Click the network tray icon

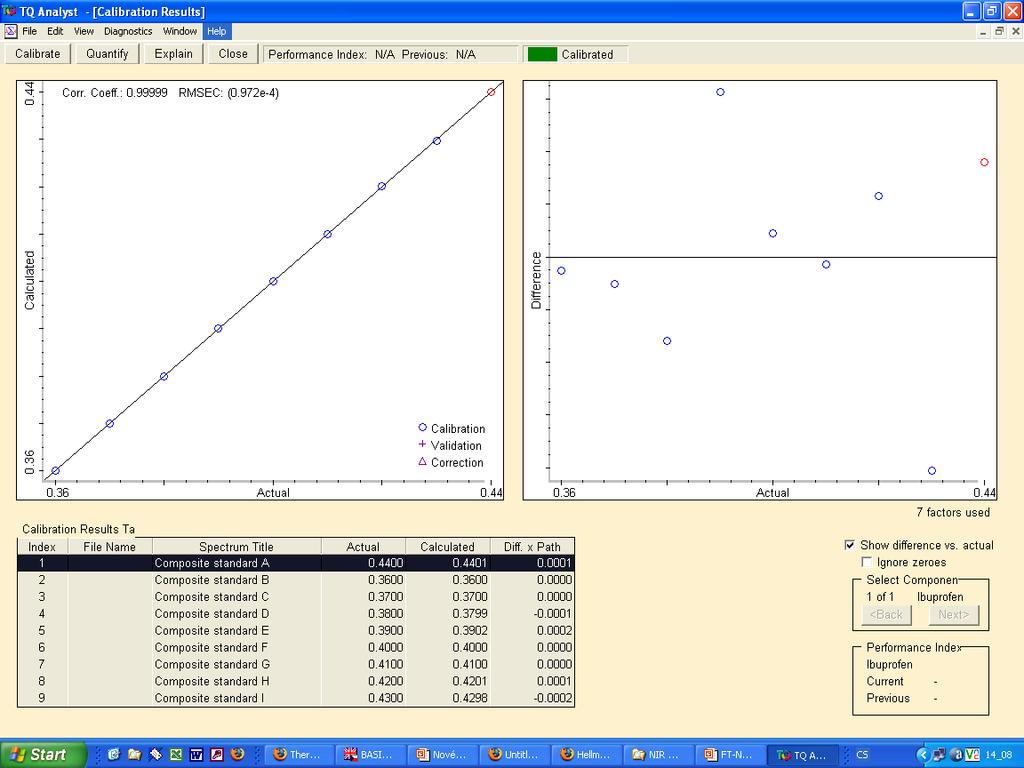938,754
